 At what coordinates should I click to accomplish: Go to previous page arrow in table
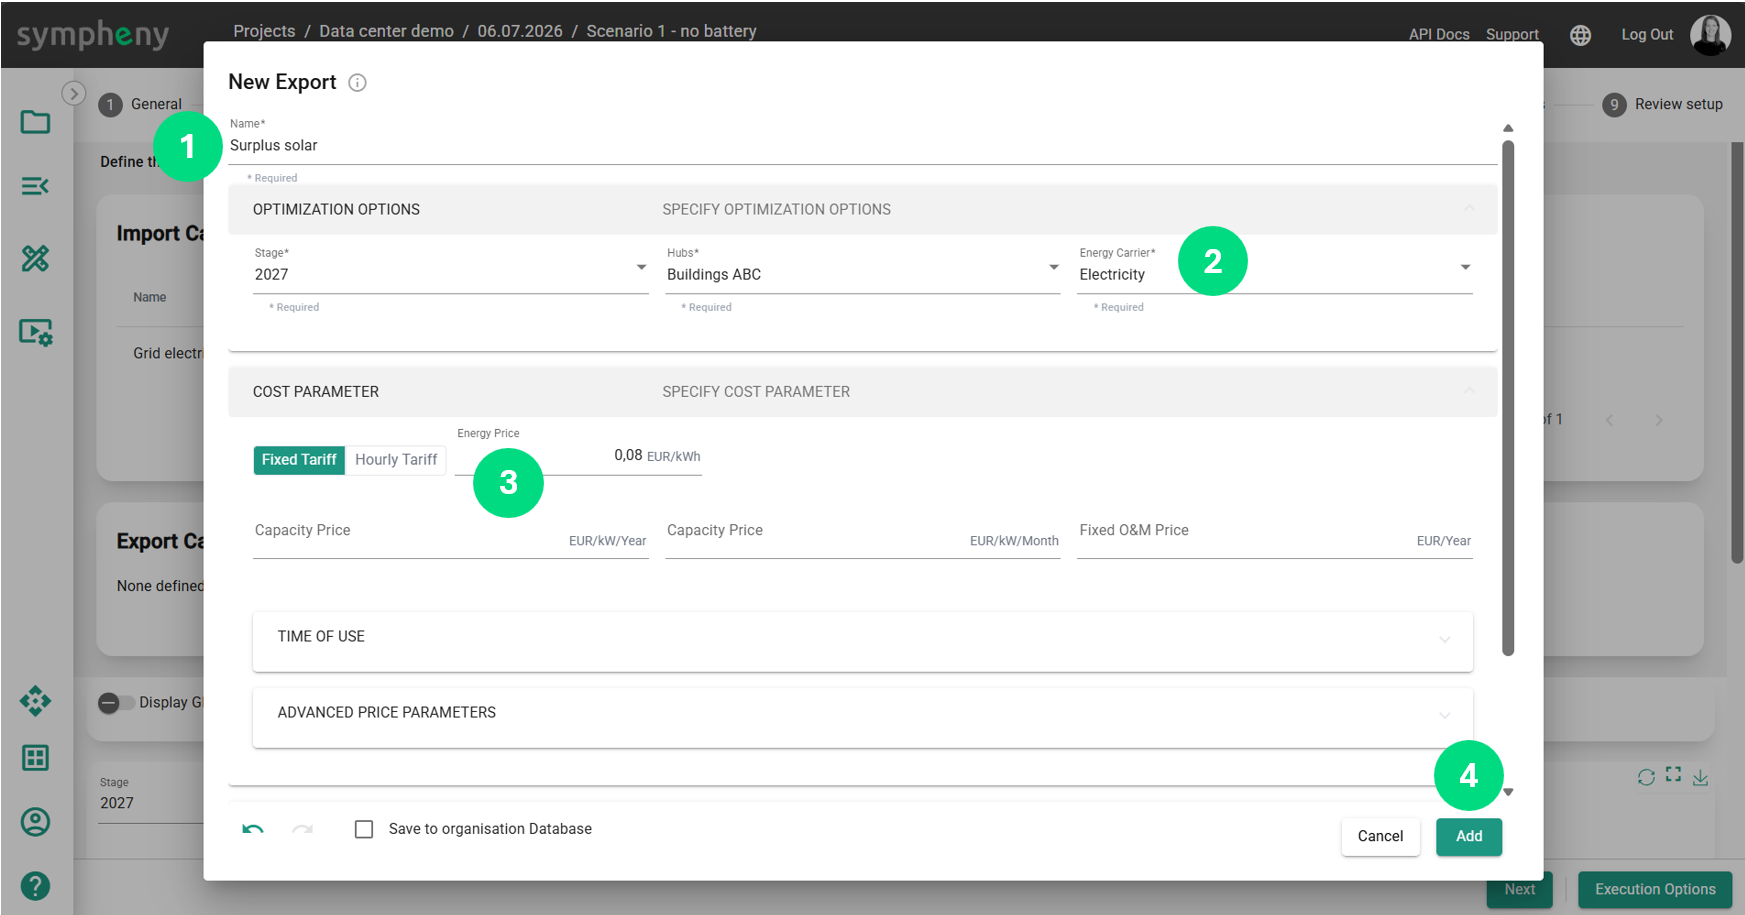click(x=1609, y=420)
